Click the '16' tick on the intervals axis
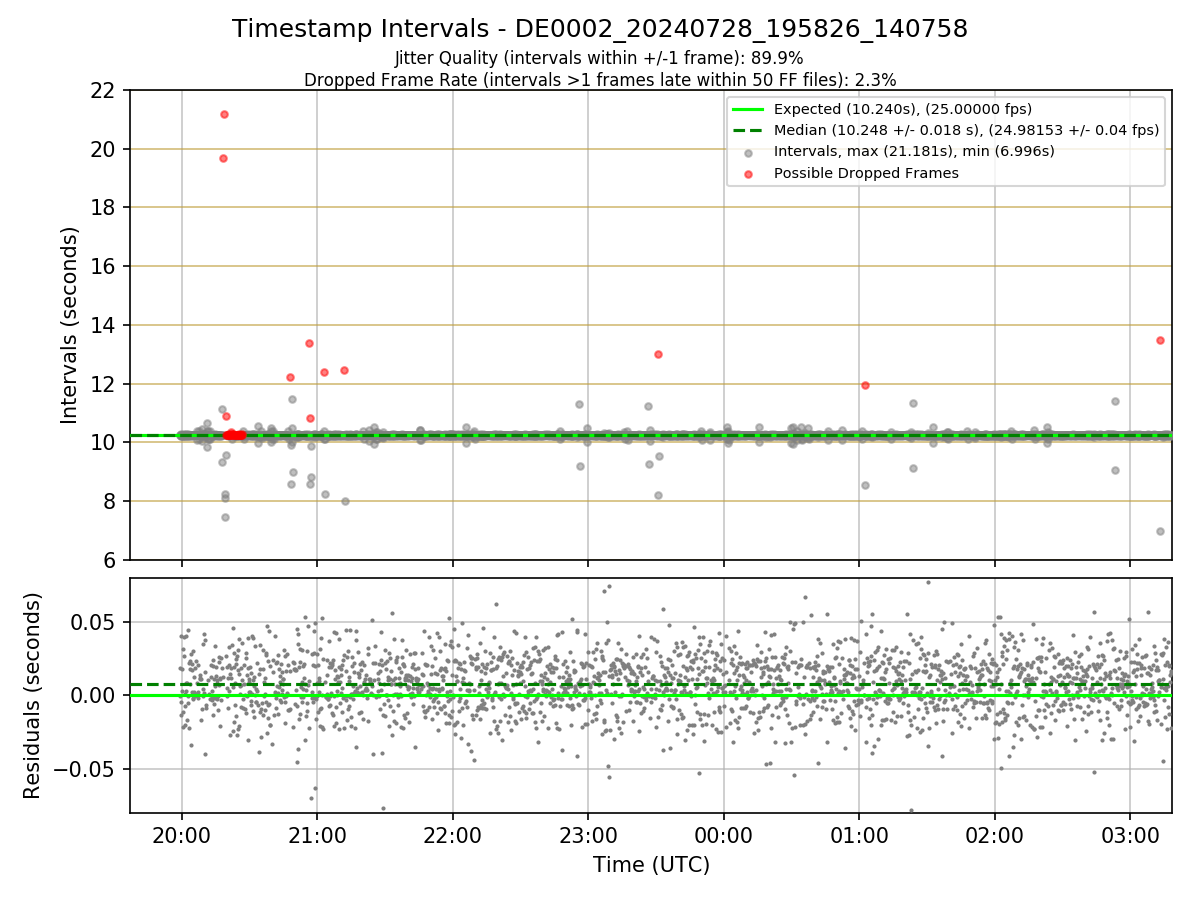Viewport: 1200px width, 900px height. pos(104,267)
